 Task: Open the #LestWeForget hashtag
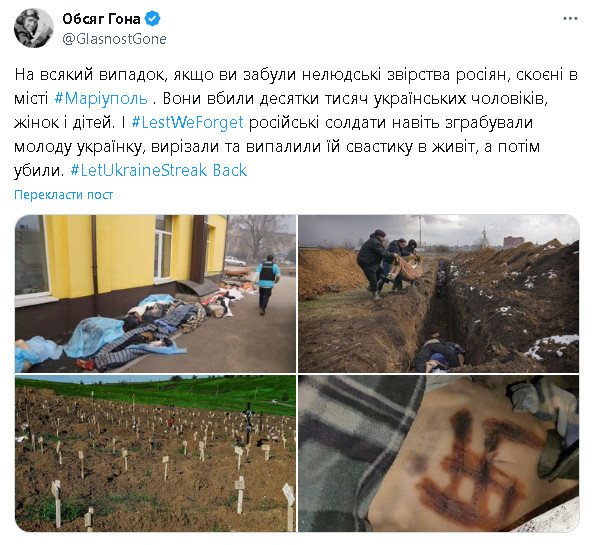point(187,123)
